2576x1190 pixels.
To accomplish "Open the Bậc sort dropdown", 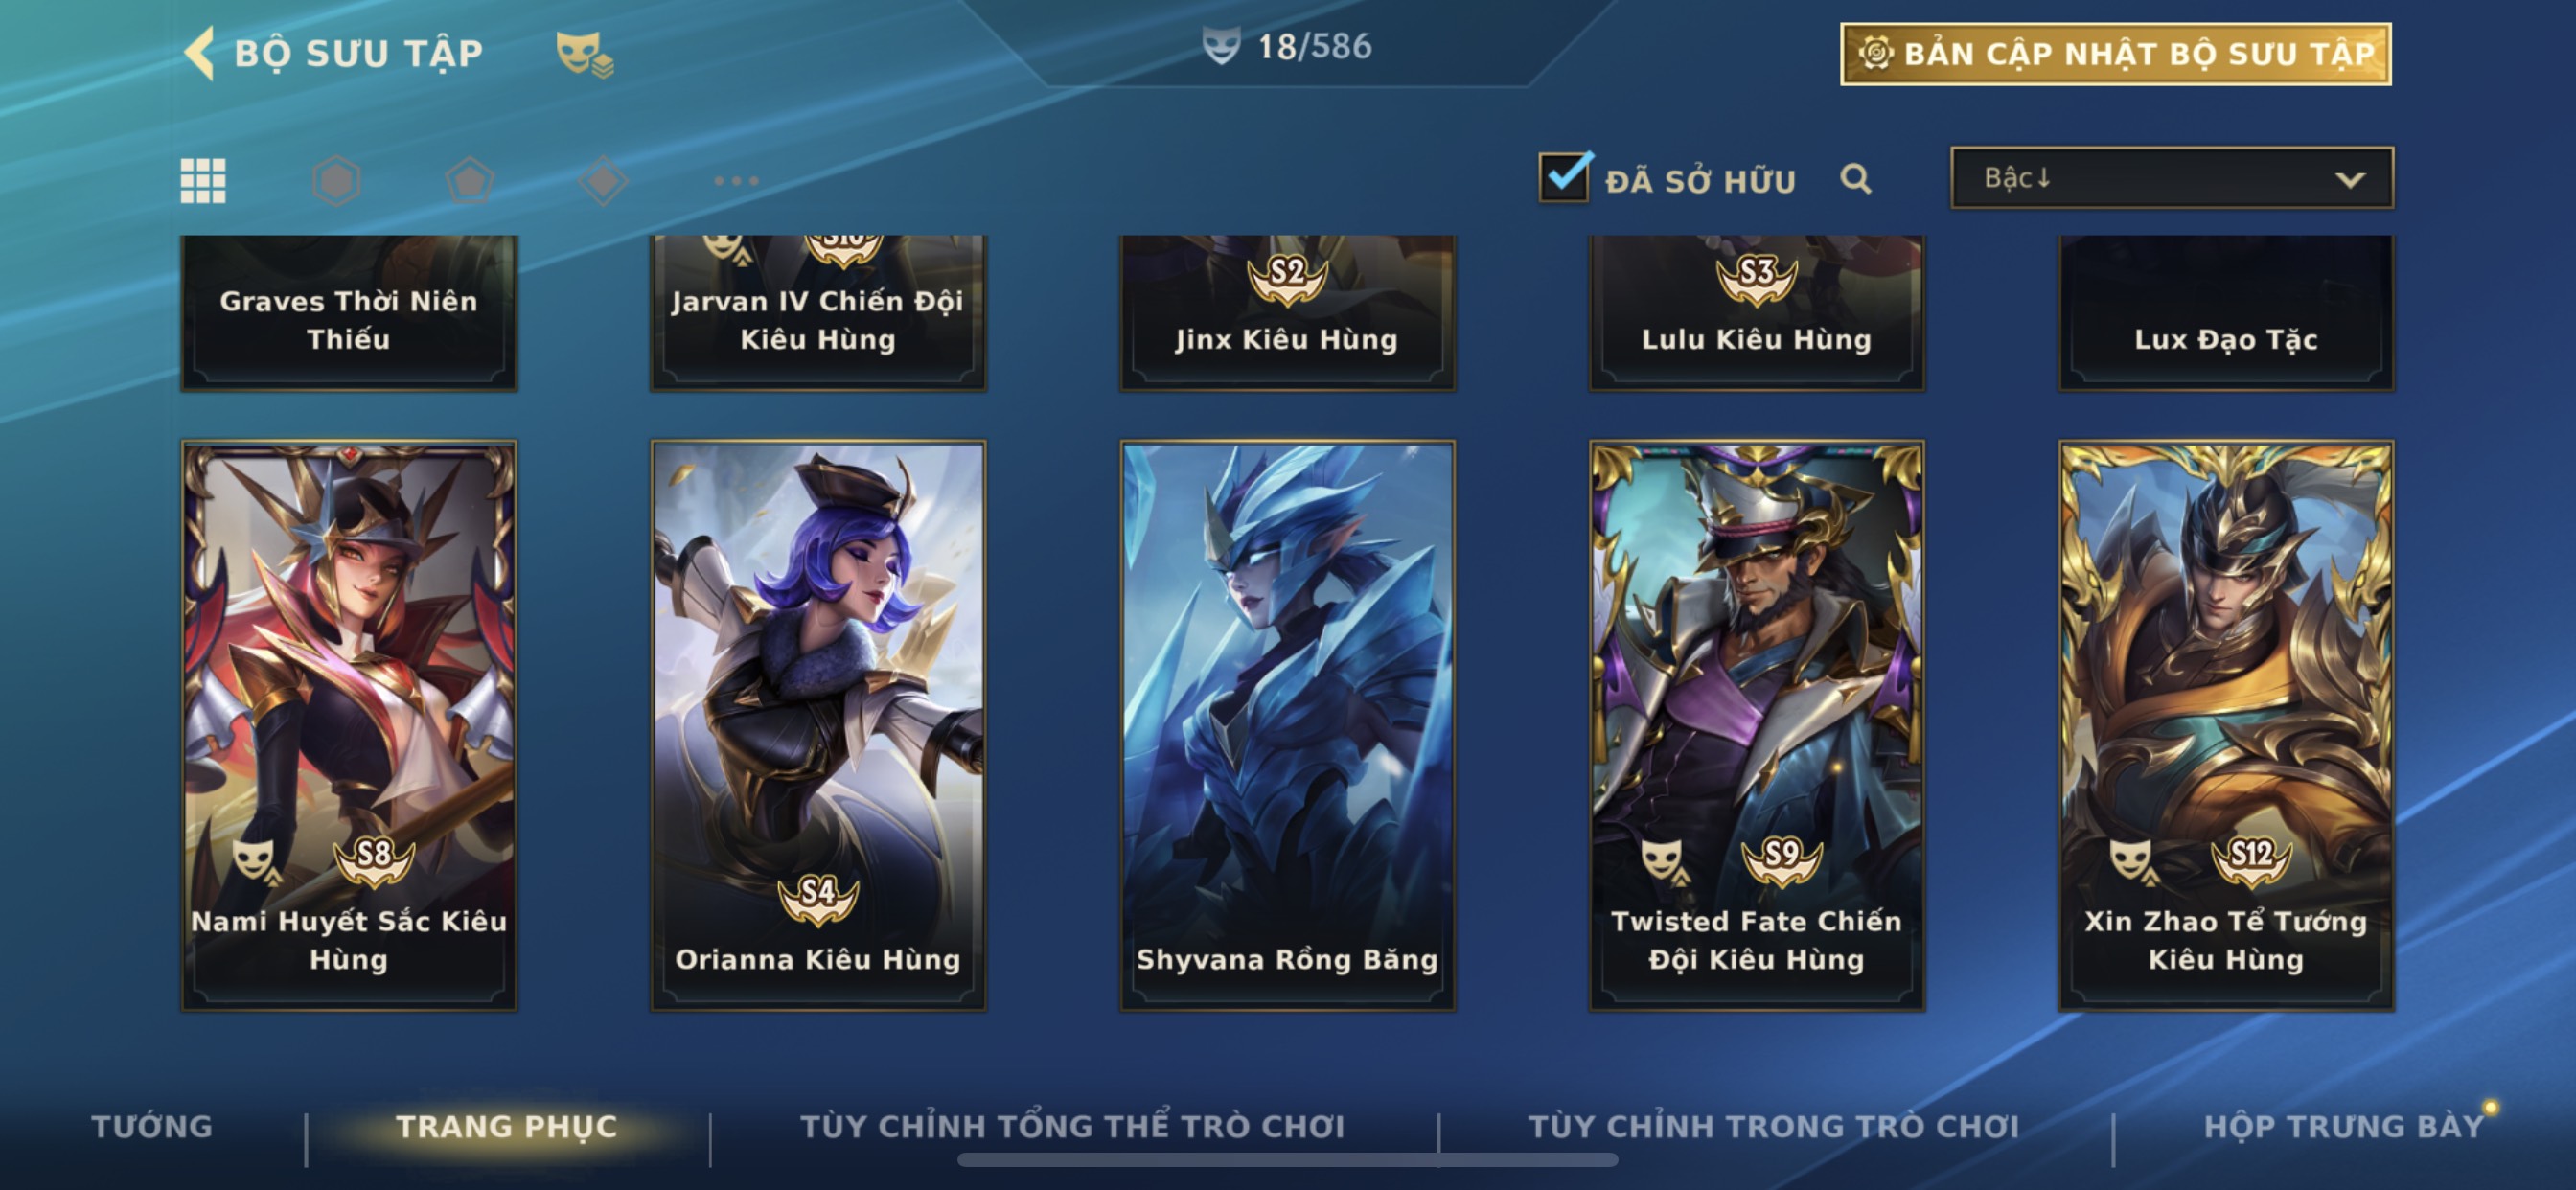I will 2171,178.
